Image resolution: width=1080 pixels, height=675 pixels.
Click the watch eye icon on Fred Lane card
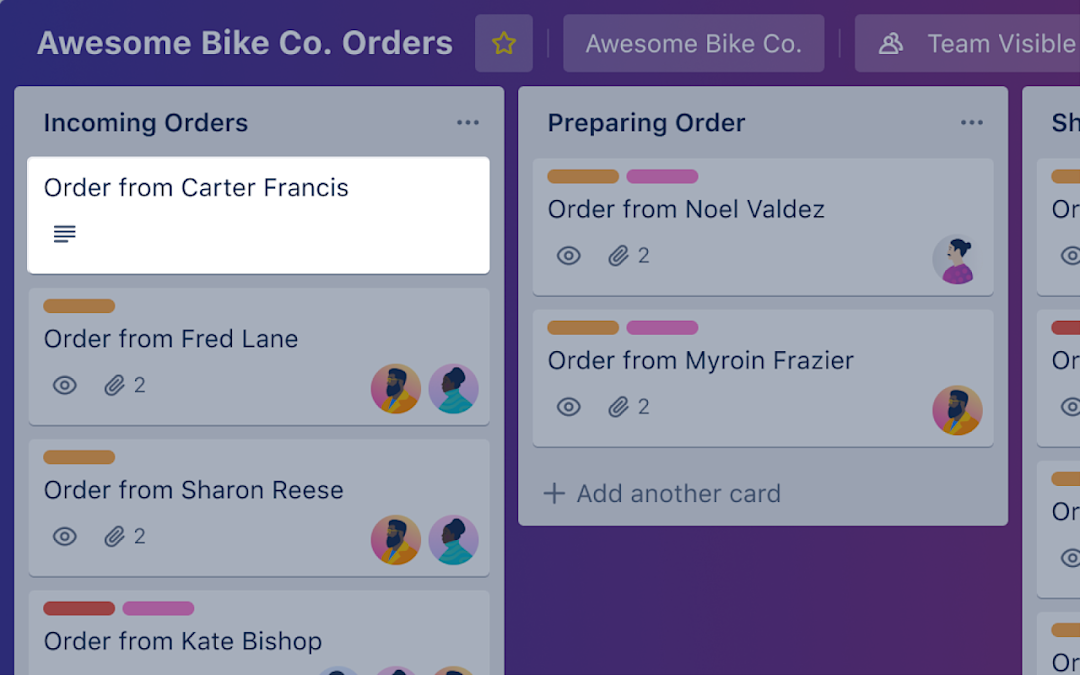64,385
